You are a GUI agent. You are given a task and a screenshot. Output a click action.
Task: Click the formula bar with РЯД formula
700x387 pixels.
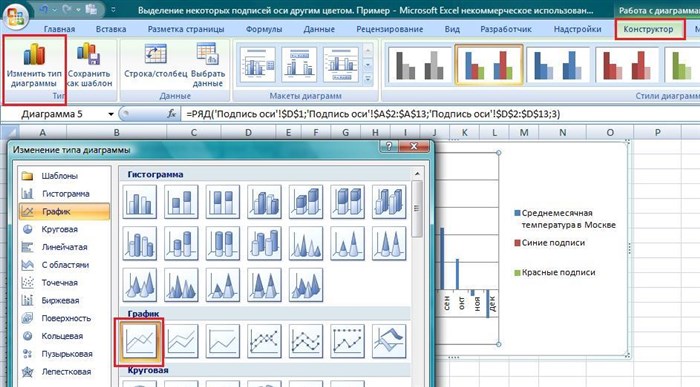tap(440, 114)
